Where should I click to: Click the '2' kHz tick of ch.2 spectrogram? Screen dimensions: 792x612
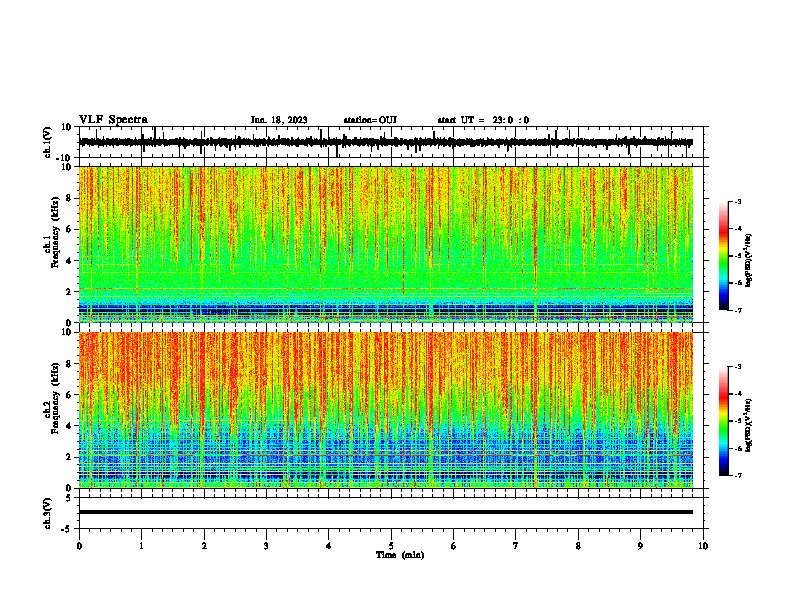pos(69,457)
